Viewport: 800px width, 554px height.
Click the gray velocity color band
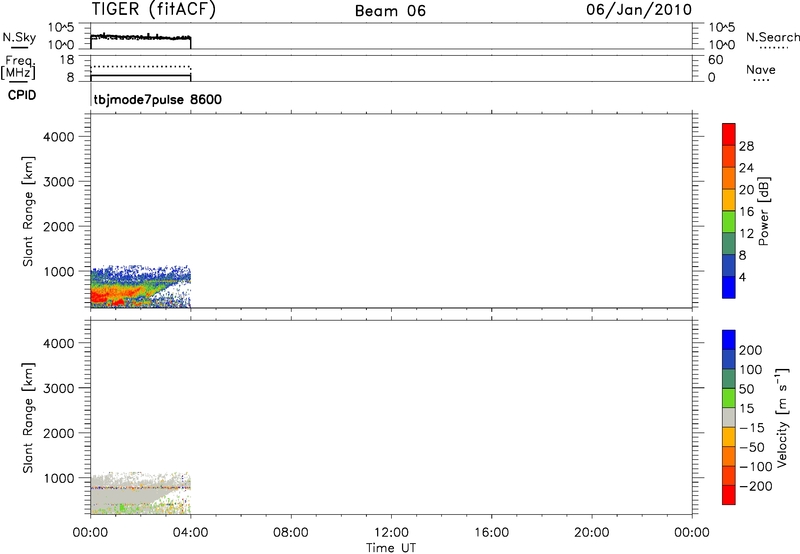tap(729, 417)
